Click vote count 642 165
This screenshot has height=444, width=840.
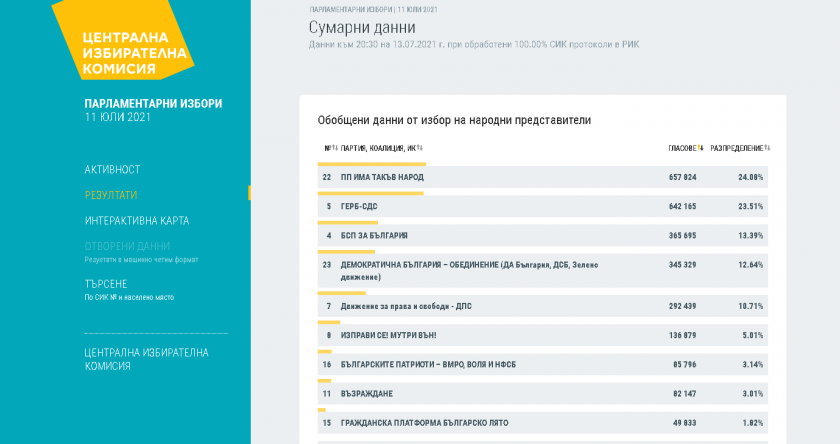coord(682,206)
